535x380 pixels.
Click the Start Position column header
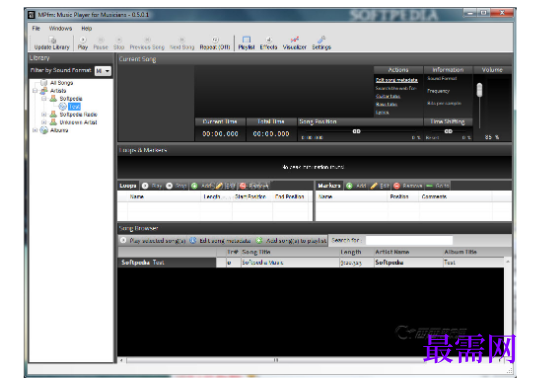[252, 196]
